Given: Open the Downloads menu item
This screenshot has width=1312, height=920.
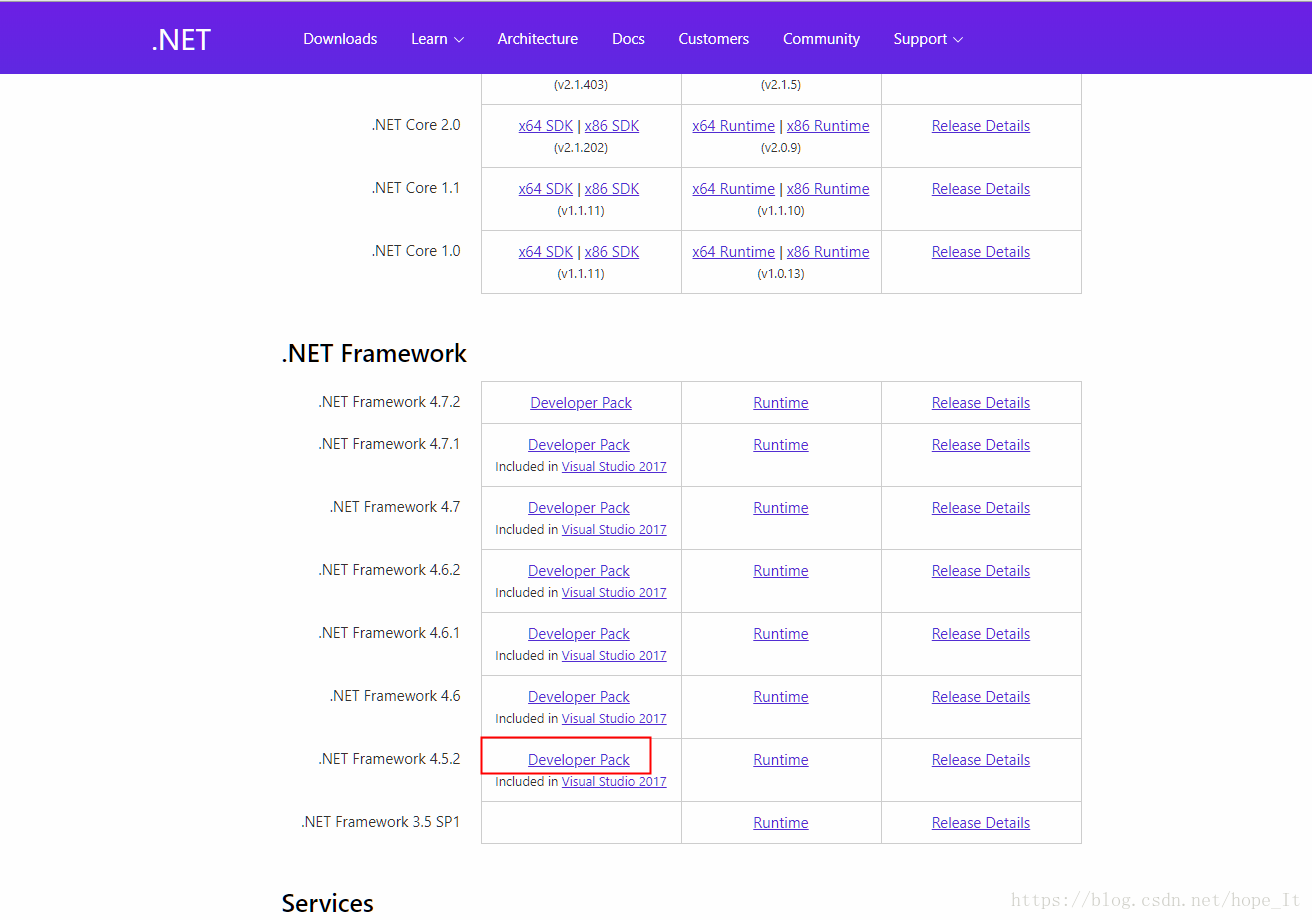Looking at the screenshot, I should click(x=340, y=39).
